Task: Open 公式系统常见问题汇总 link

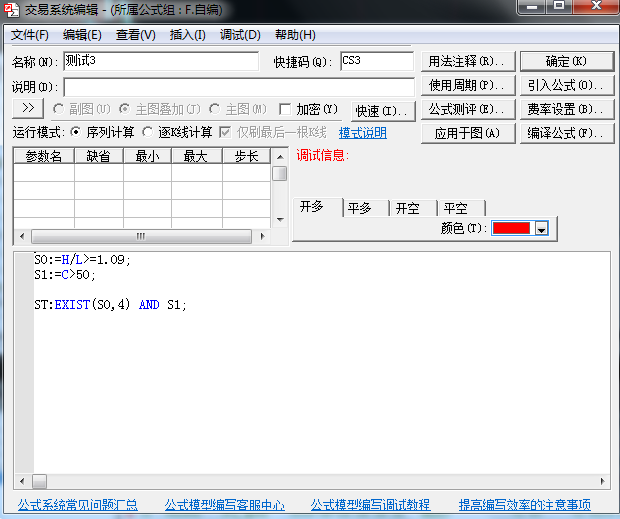Action: (78, 504)
